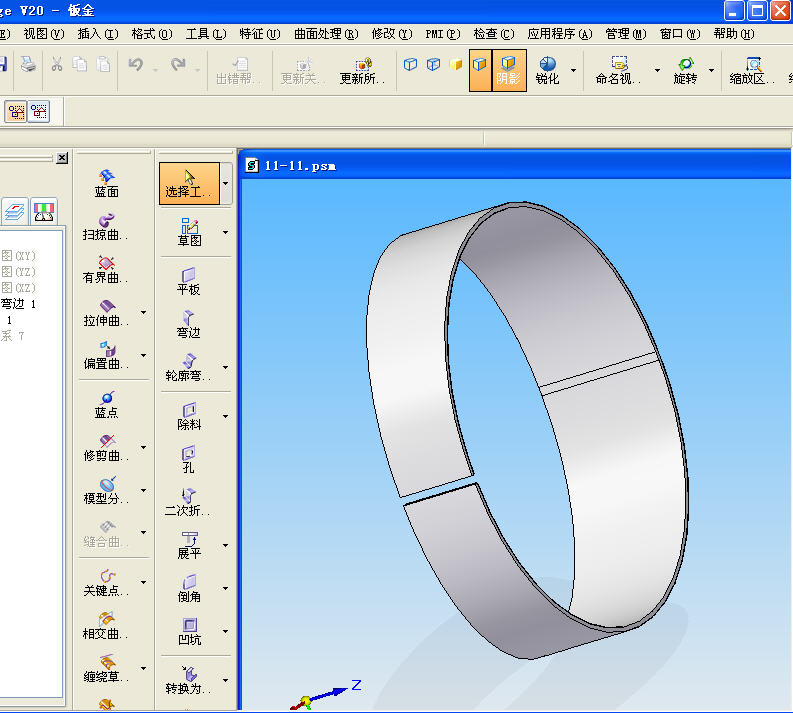The image size is (793, 713).
Task: Click the 偏置曲 offset surface tool
Action: click(x=106, y=355)
